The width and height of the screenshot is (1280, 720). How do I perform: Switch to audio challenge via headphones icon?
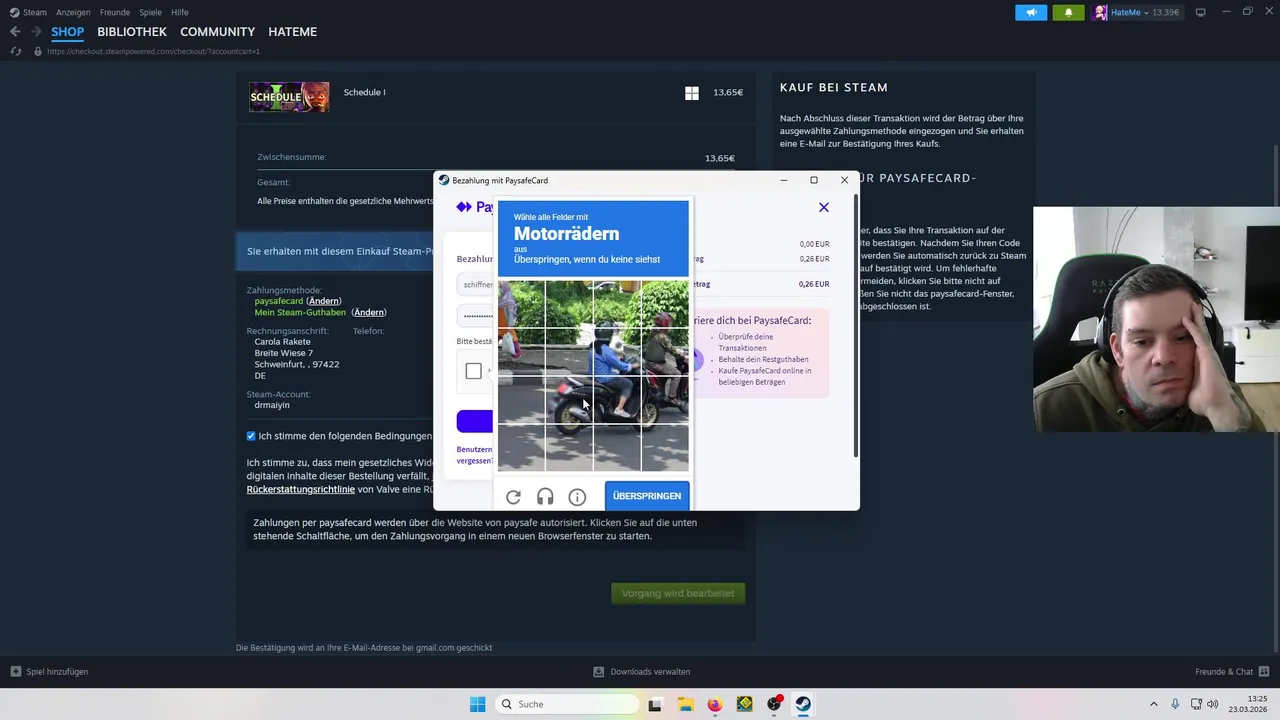coord(545,497)
